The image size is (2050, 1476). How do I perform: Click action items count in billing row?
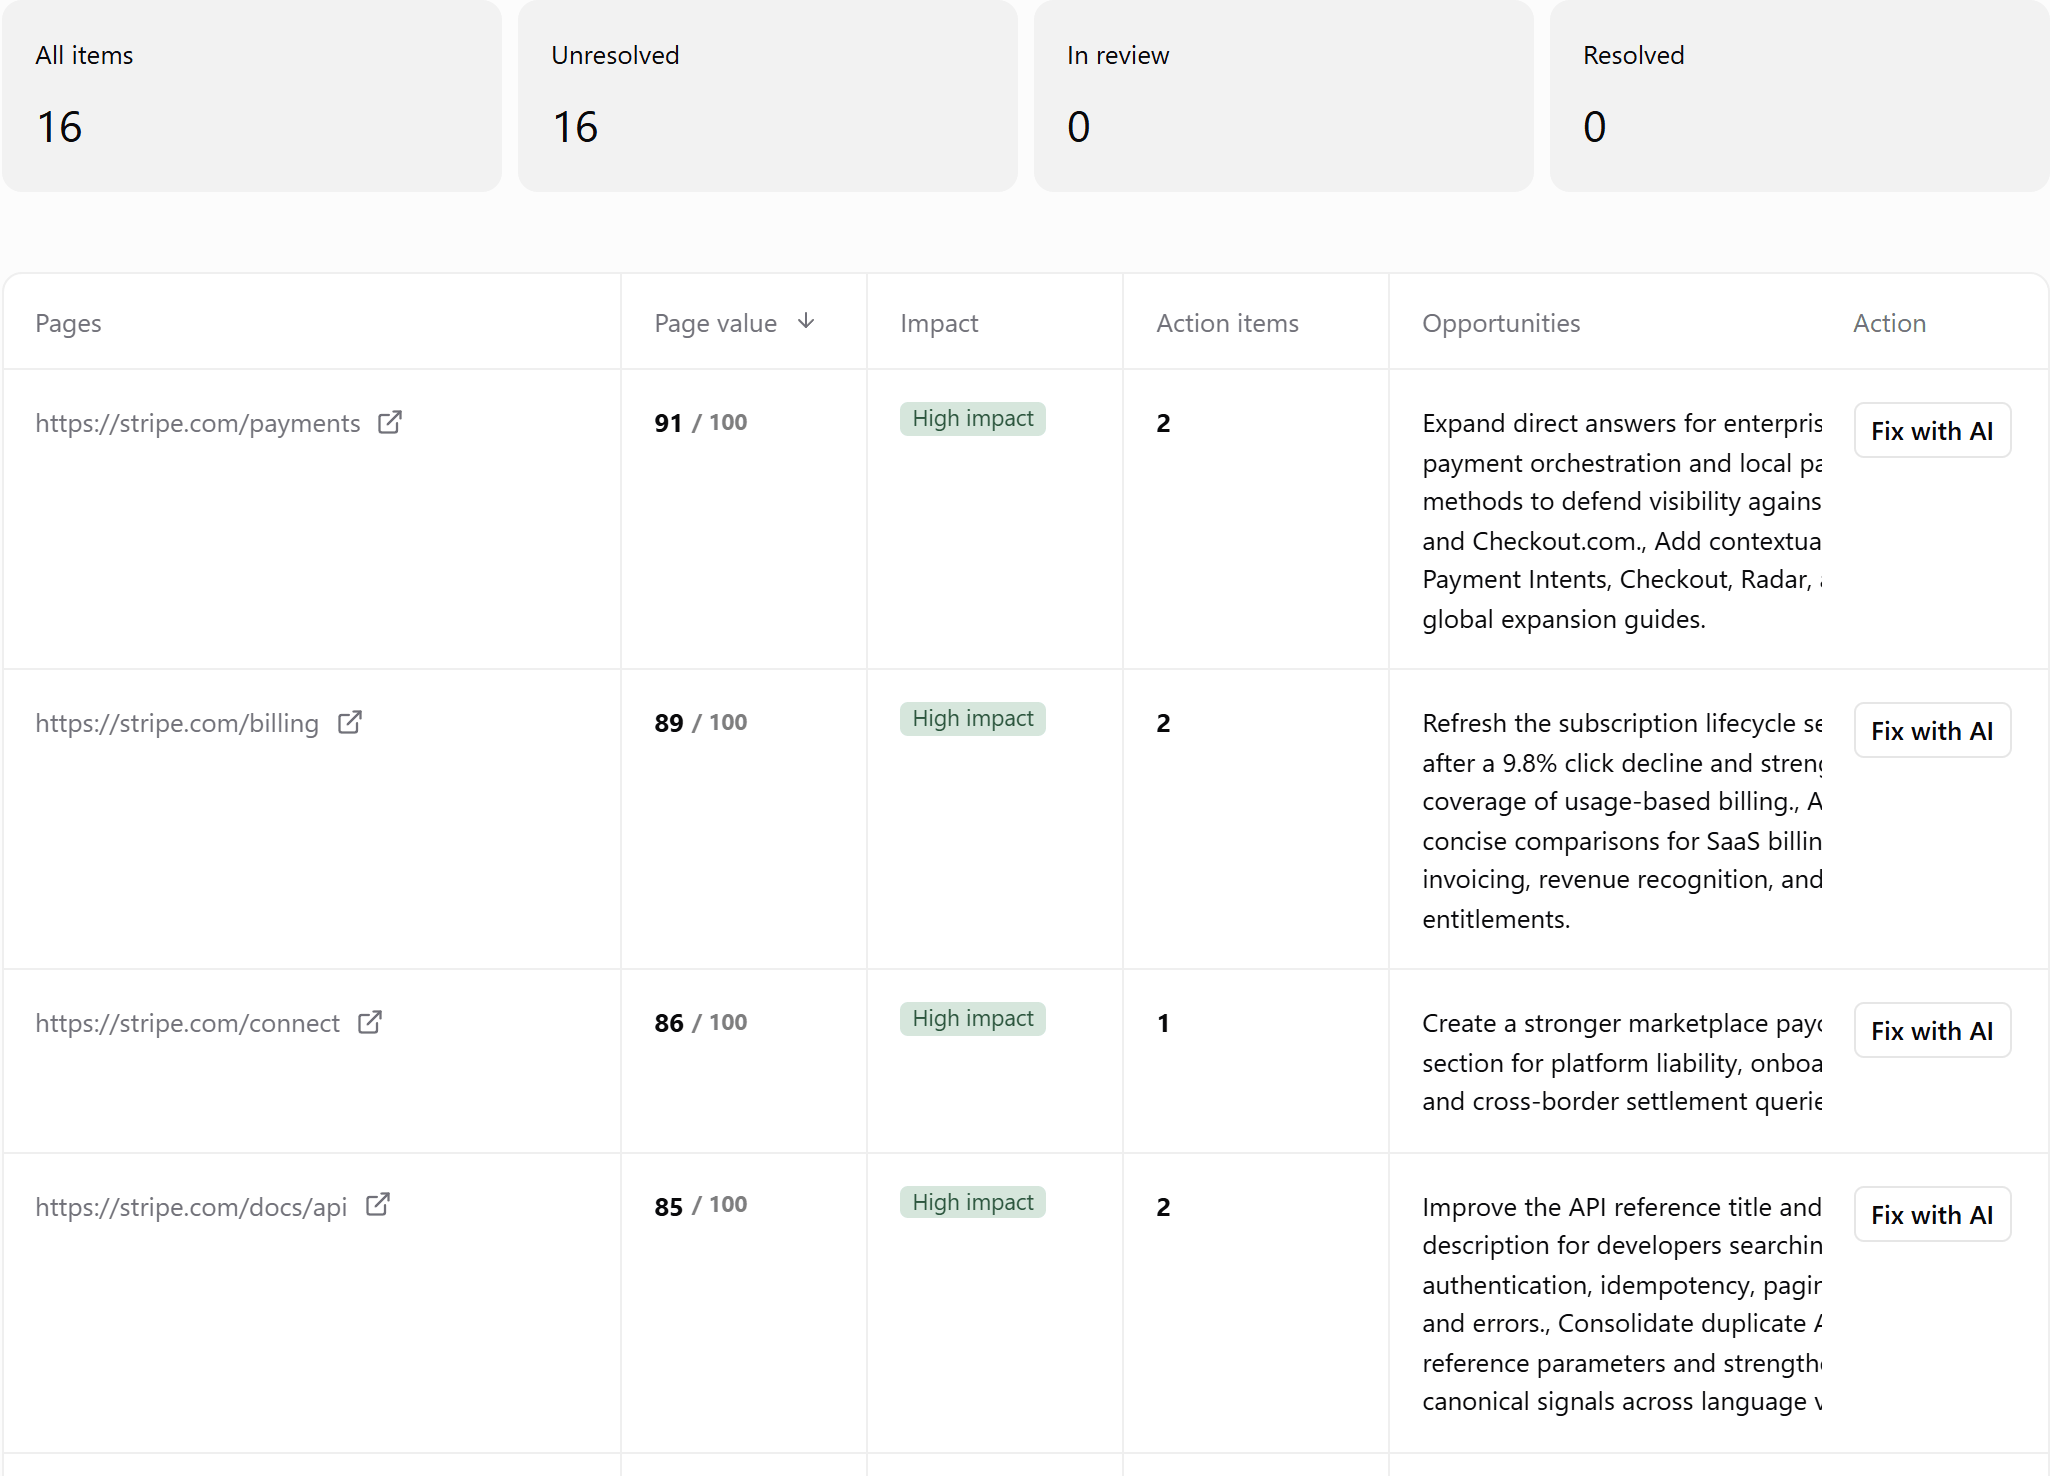click(1163, 723)
